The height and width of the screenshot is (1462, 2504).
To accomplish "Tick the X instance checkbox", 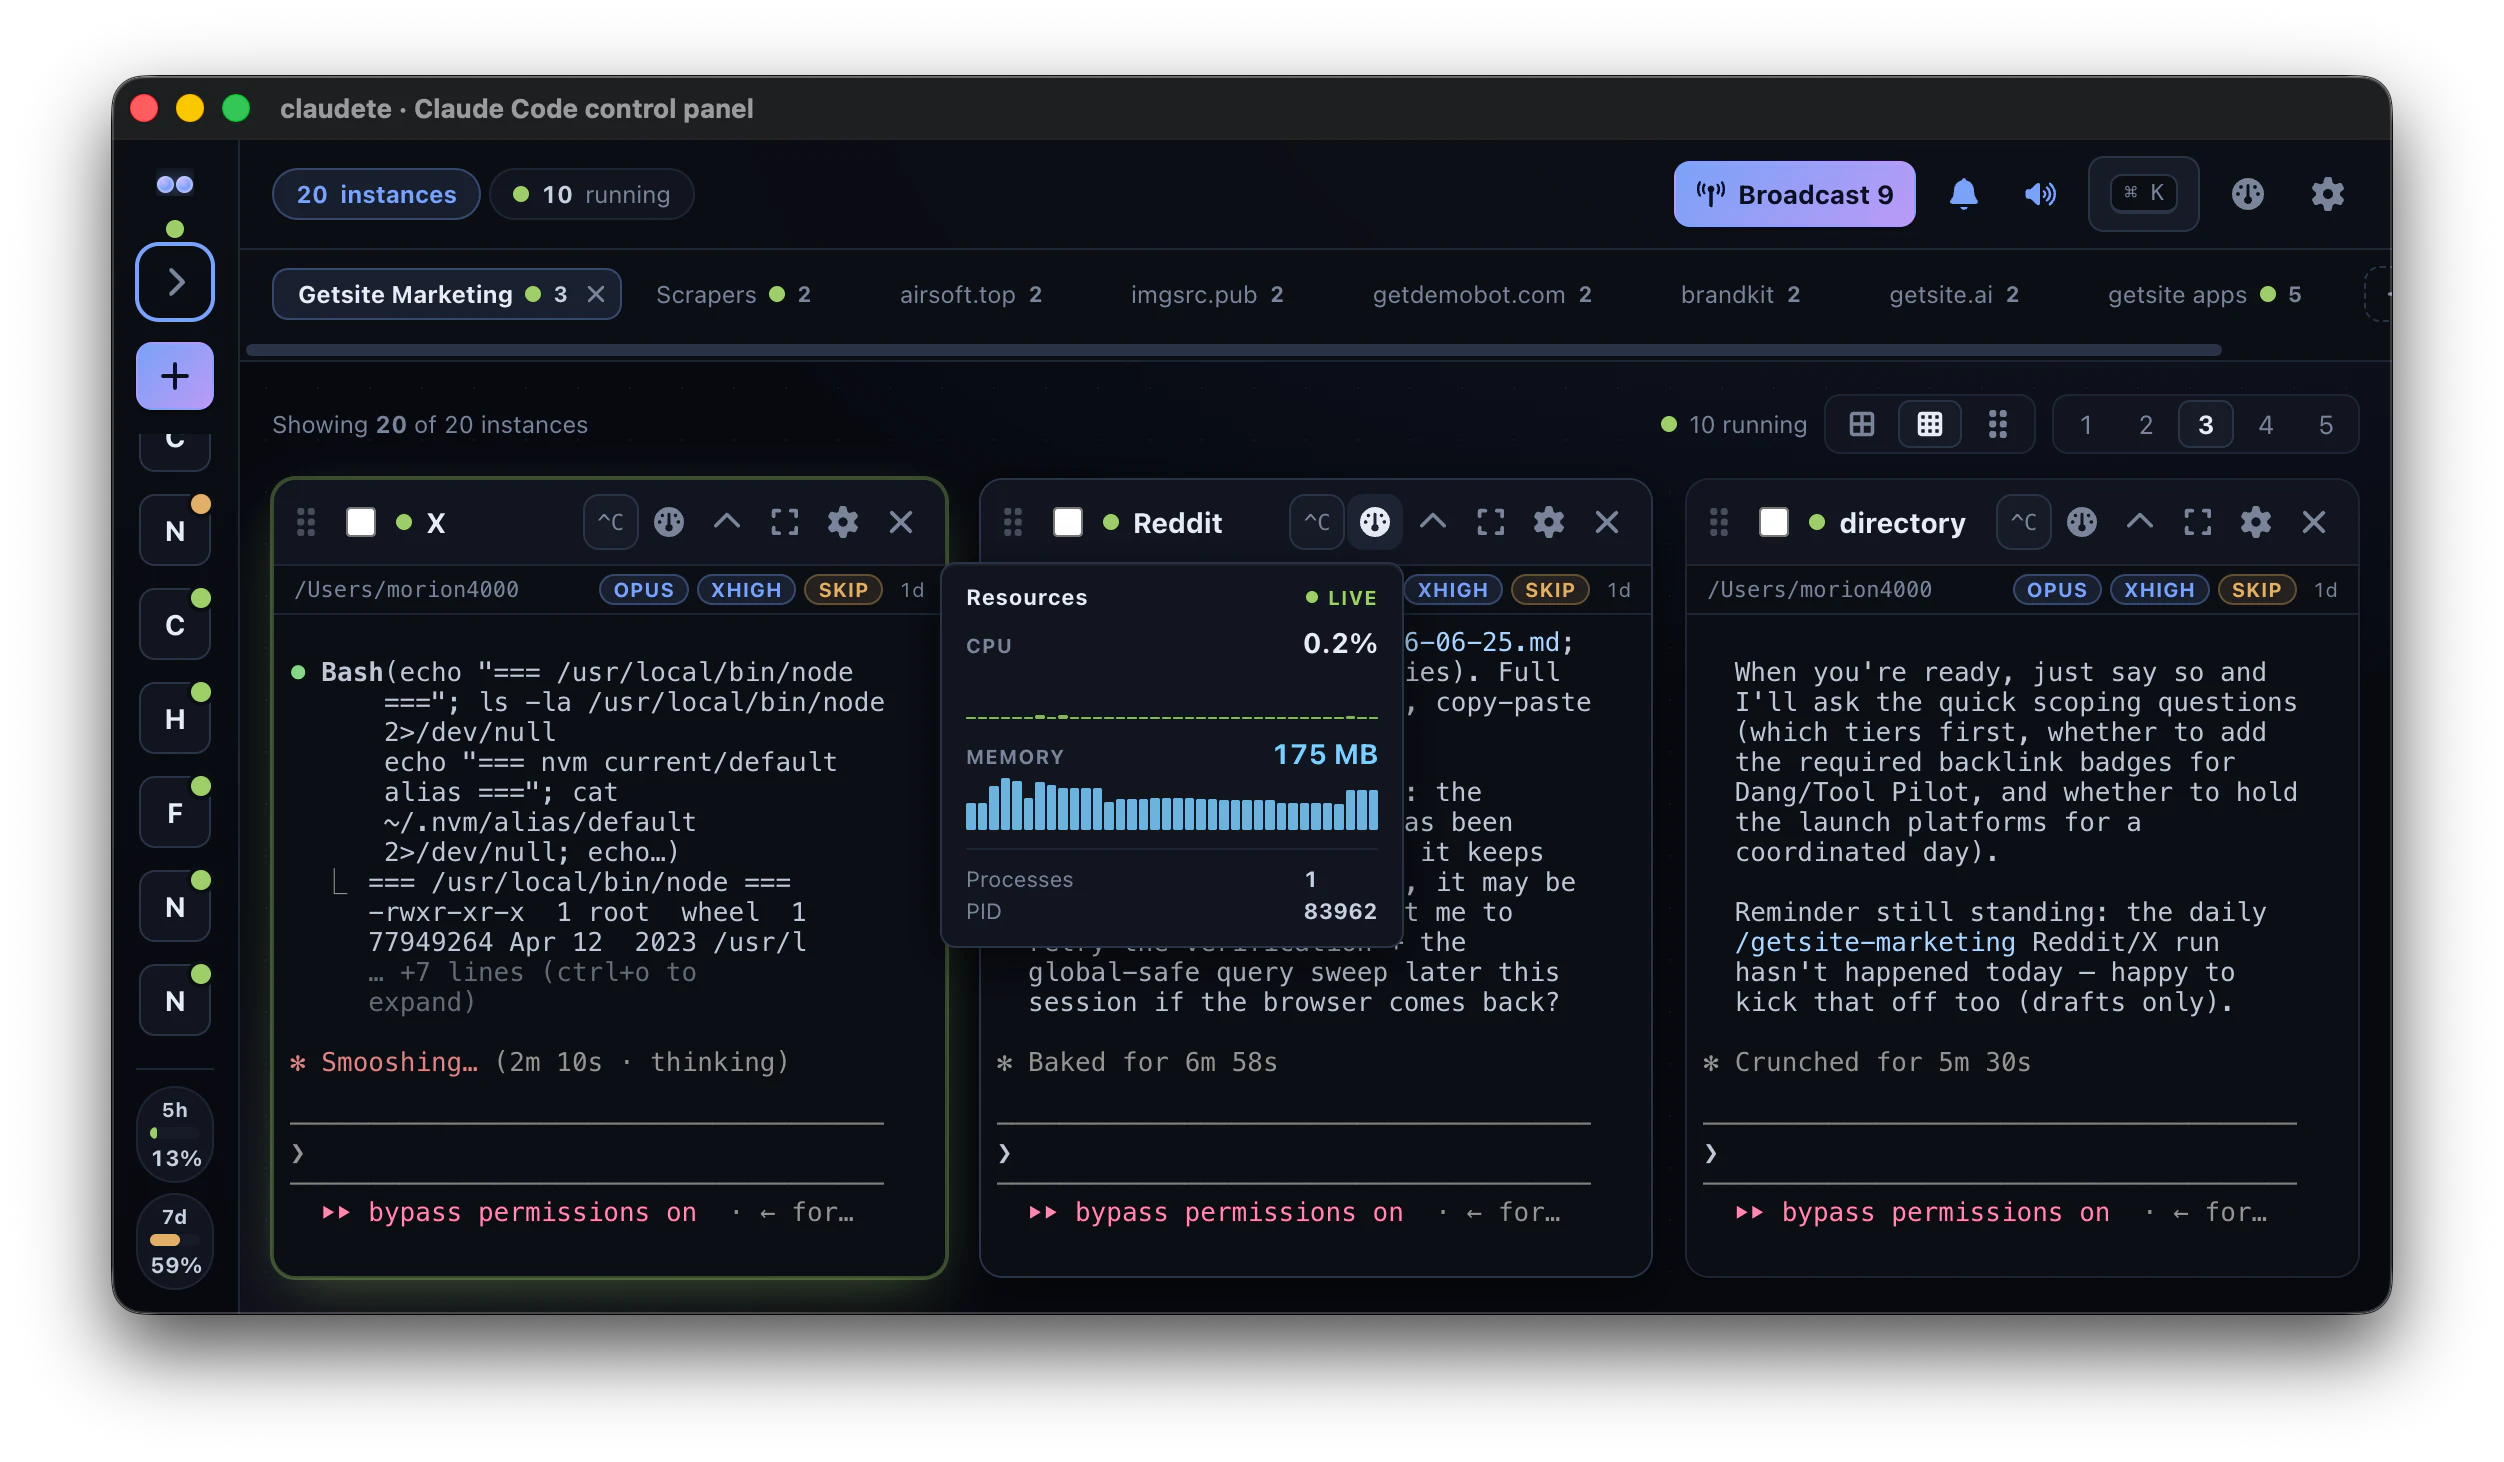I will (x=361, y=522).
